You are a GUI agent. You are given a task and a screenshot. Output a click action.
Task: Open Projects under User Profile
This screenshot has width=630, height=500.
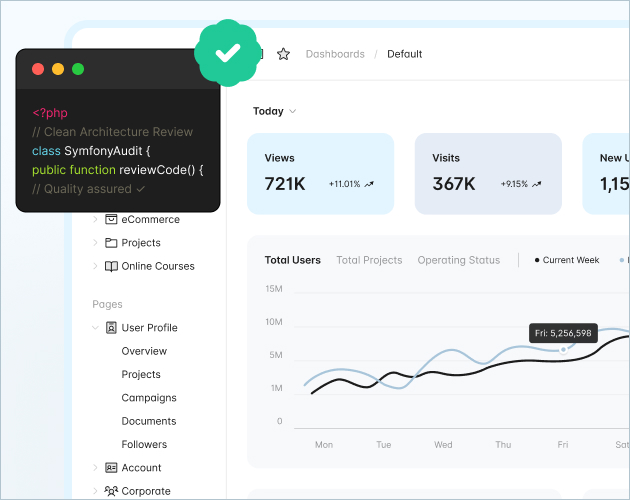coord(141,374)
